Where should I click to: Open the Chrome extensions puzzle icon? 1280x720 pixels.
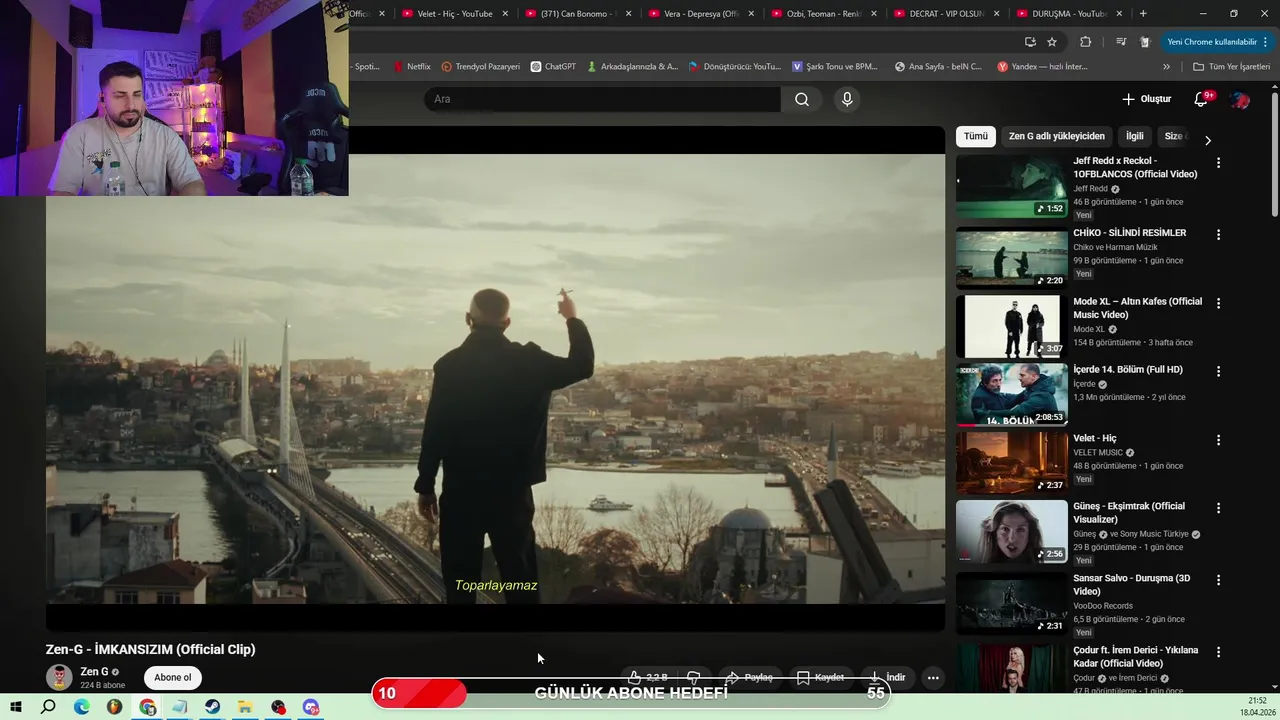coord(1085,42)
